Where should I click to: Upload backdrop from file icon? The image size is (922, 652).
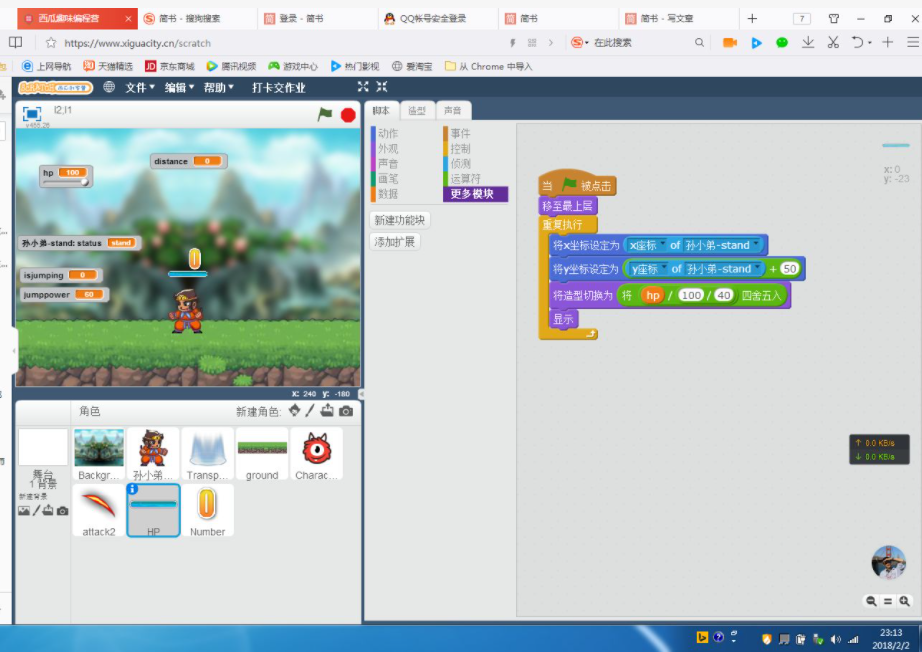point(48,510)
